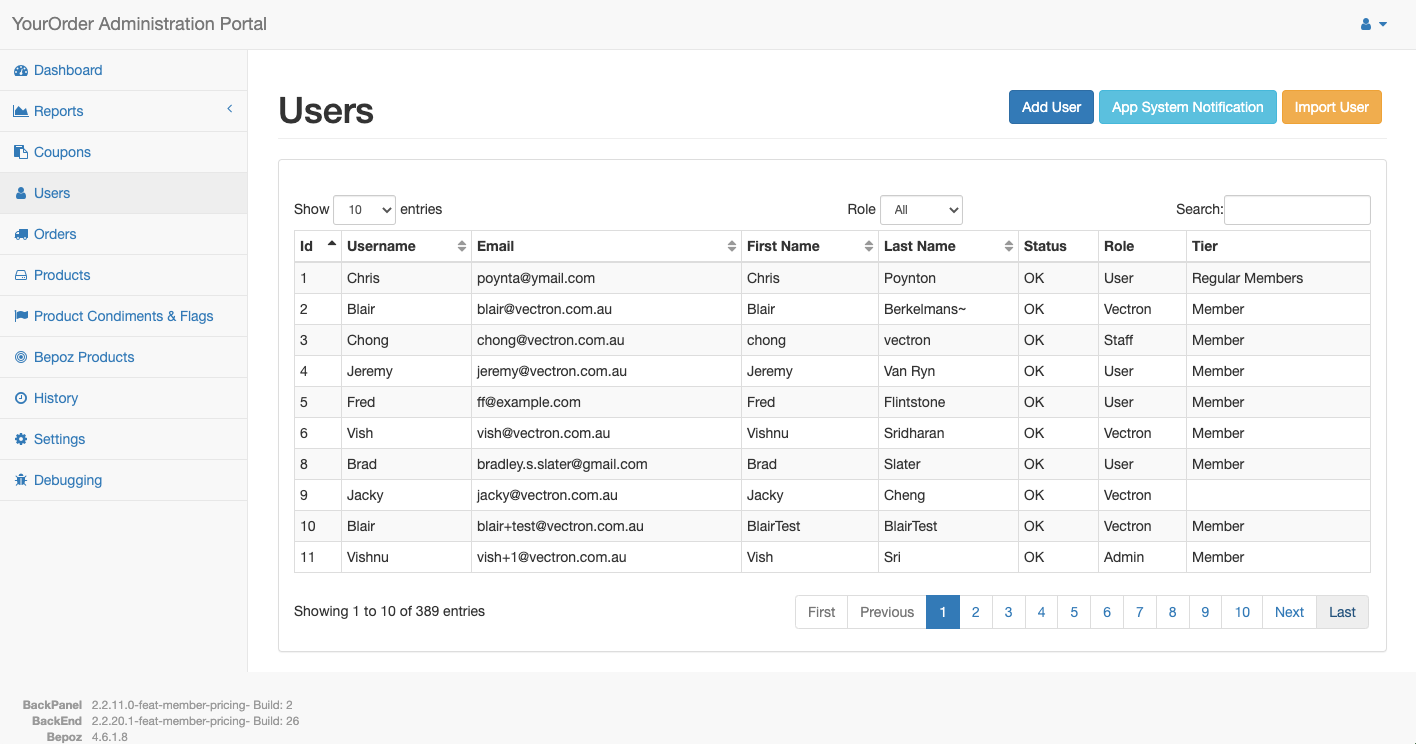Click into the Search input field
The width and height of the screenshot is (1416, 744).
(x=1297, y=210)
